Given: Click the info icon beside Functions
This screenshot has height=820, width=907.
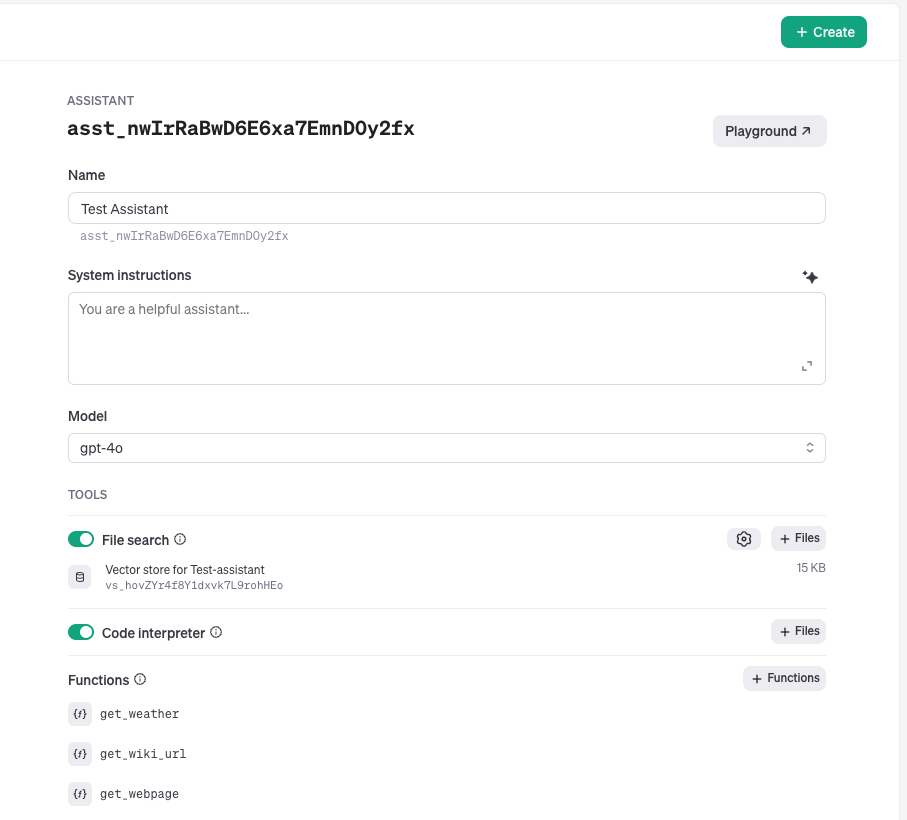Looking at the screenshot, I should click(x=140, y=679).
